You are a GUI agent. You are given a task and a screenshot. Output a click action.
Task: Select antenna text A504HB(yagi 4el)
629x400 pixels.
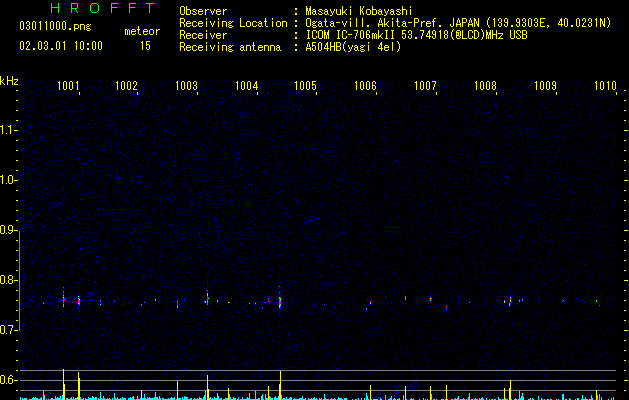353,47
